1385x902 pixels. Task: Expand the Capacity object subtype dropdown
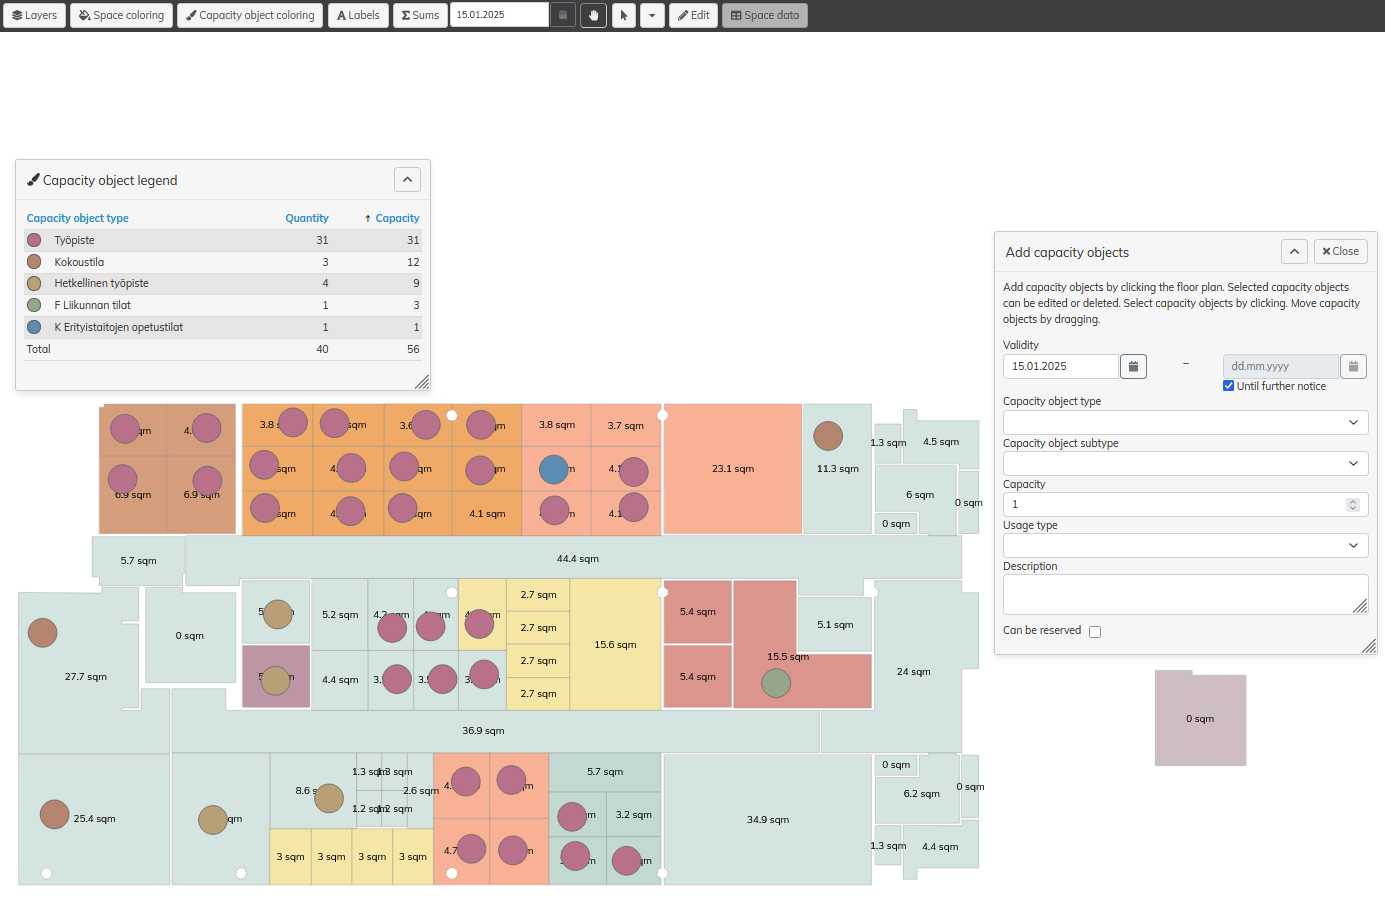[x=1185, y=464]
